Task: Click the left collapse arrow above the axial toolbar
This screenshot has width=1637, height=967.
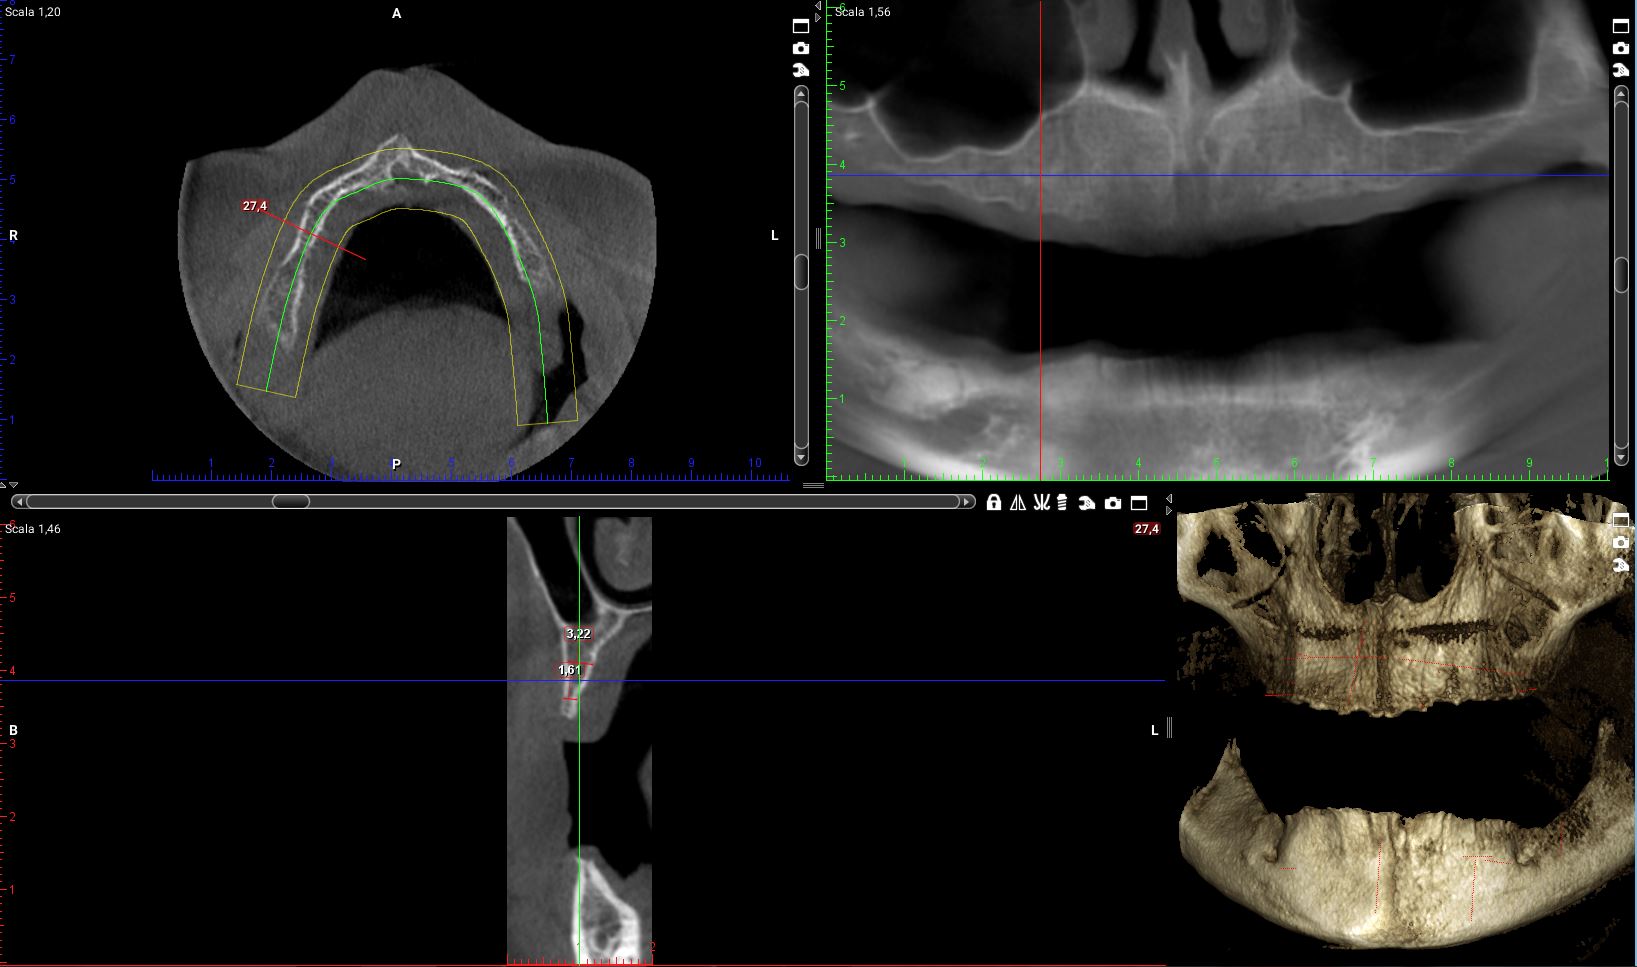Action: click(818, 7)
